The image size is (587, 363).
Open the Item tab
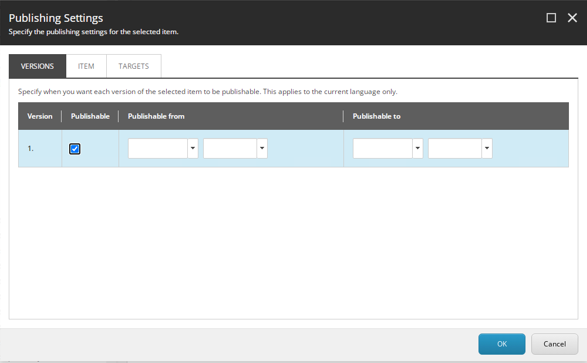86,66
